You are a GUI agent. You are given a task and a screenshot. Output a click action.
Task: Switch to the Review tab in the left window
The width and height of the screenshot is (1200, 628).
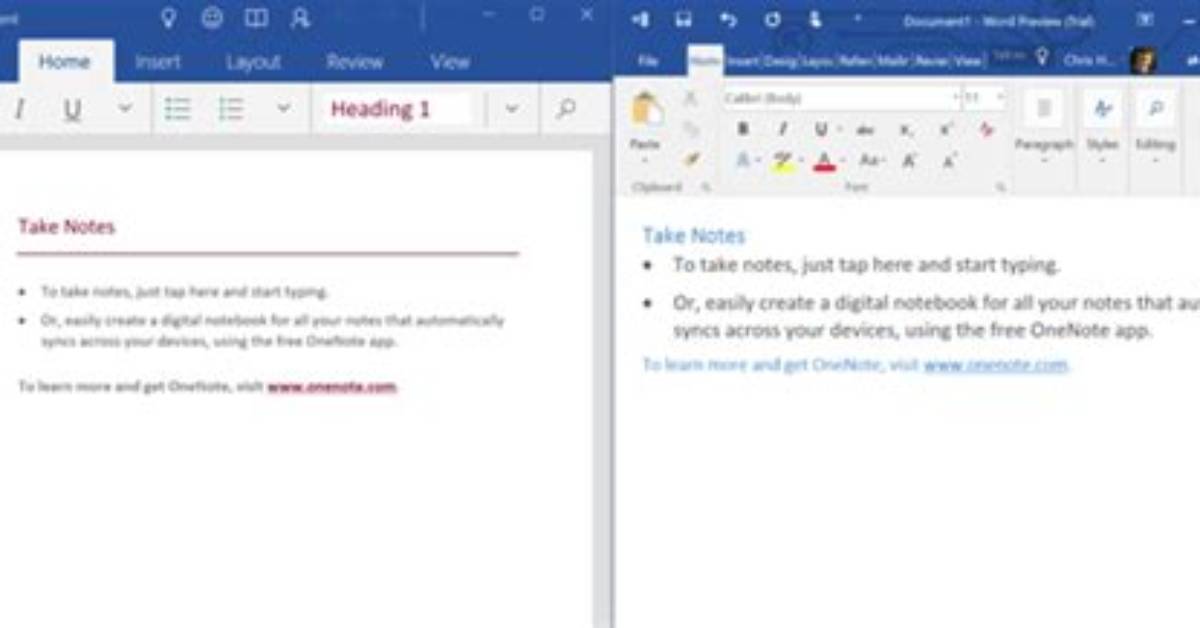[x=355, y=62]
